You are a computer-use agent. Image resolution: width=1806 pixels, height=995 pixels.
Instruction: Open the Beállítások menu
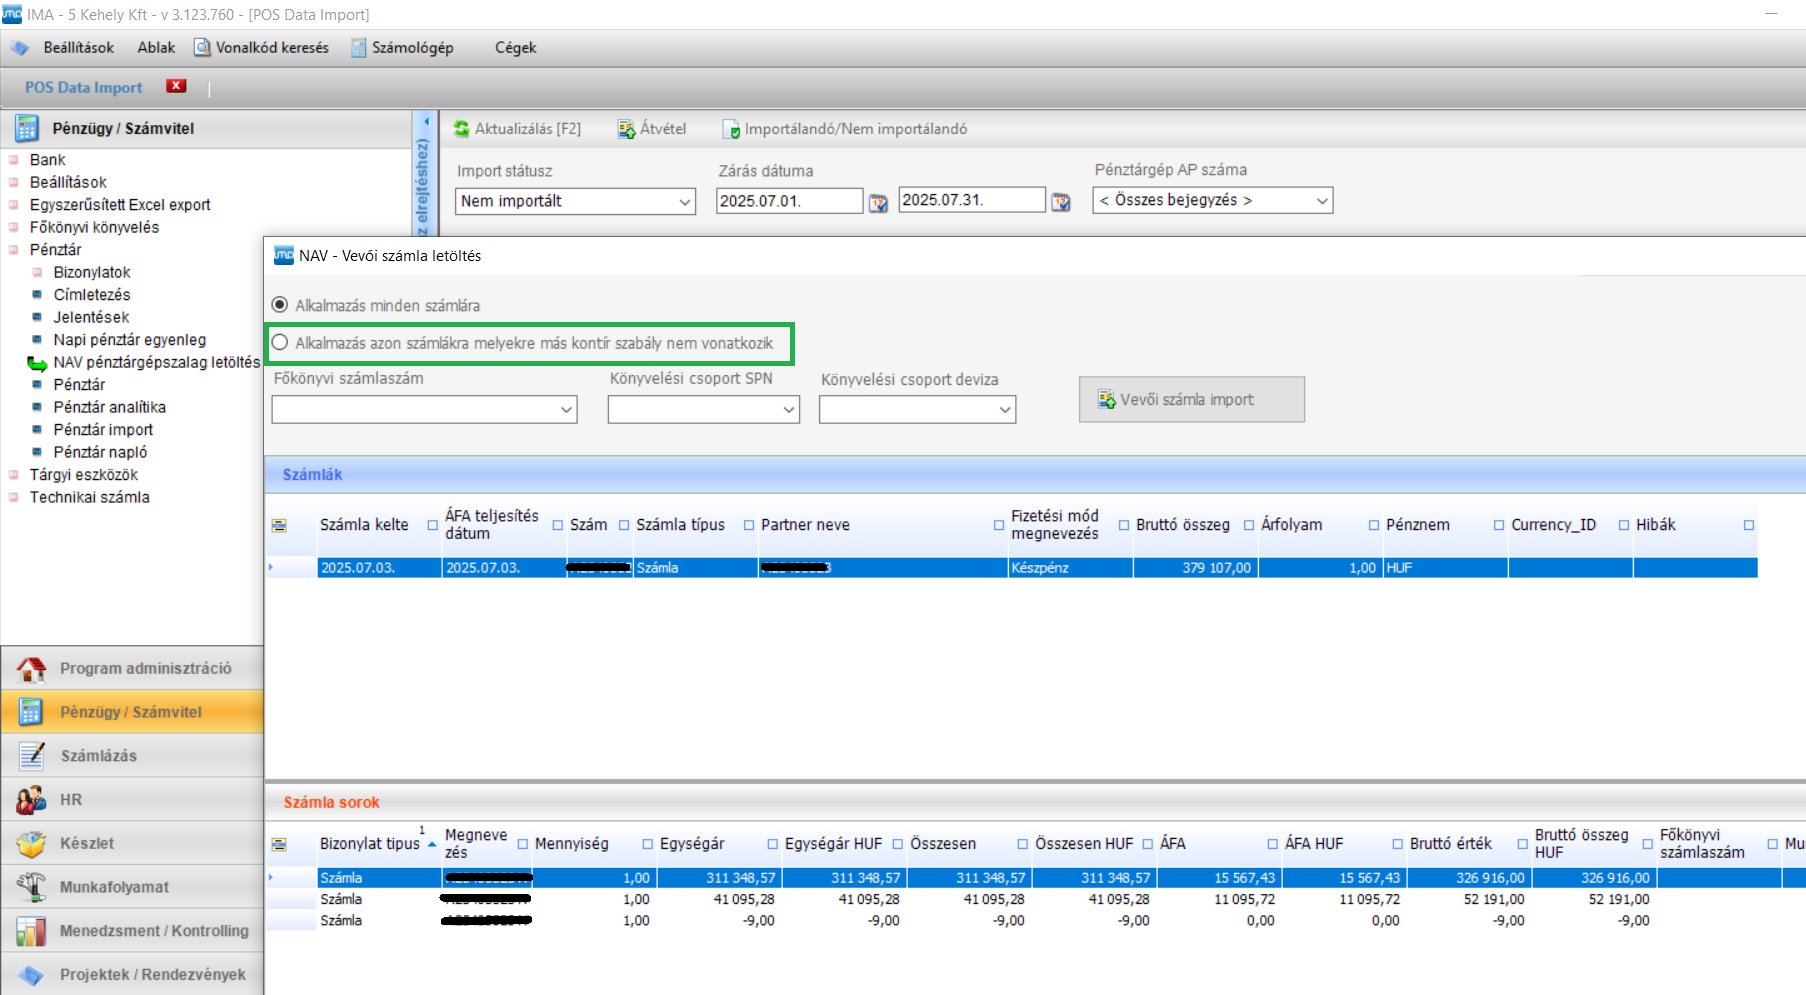pos(78,48)
